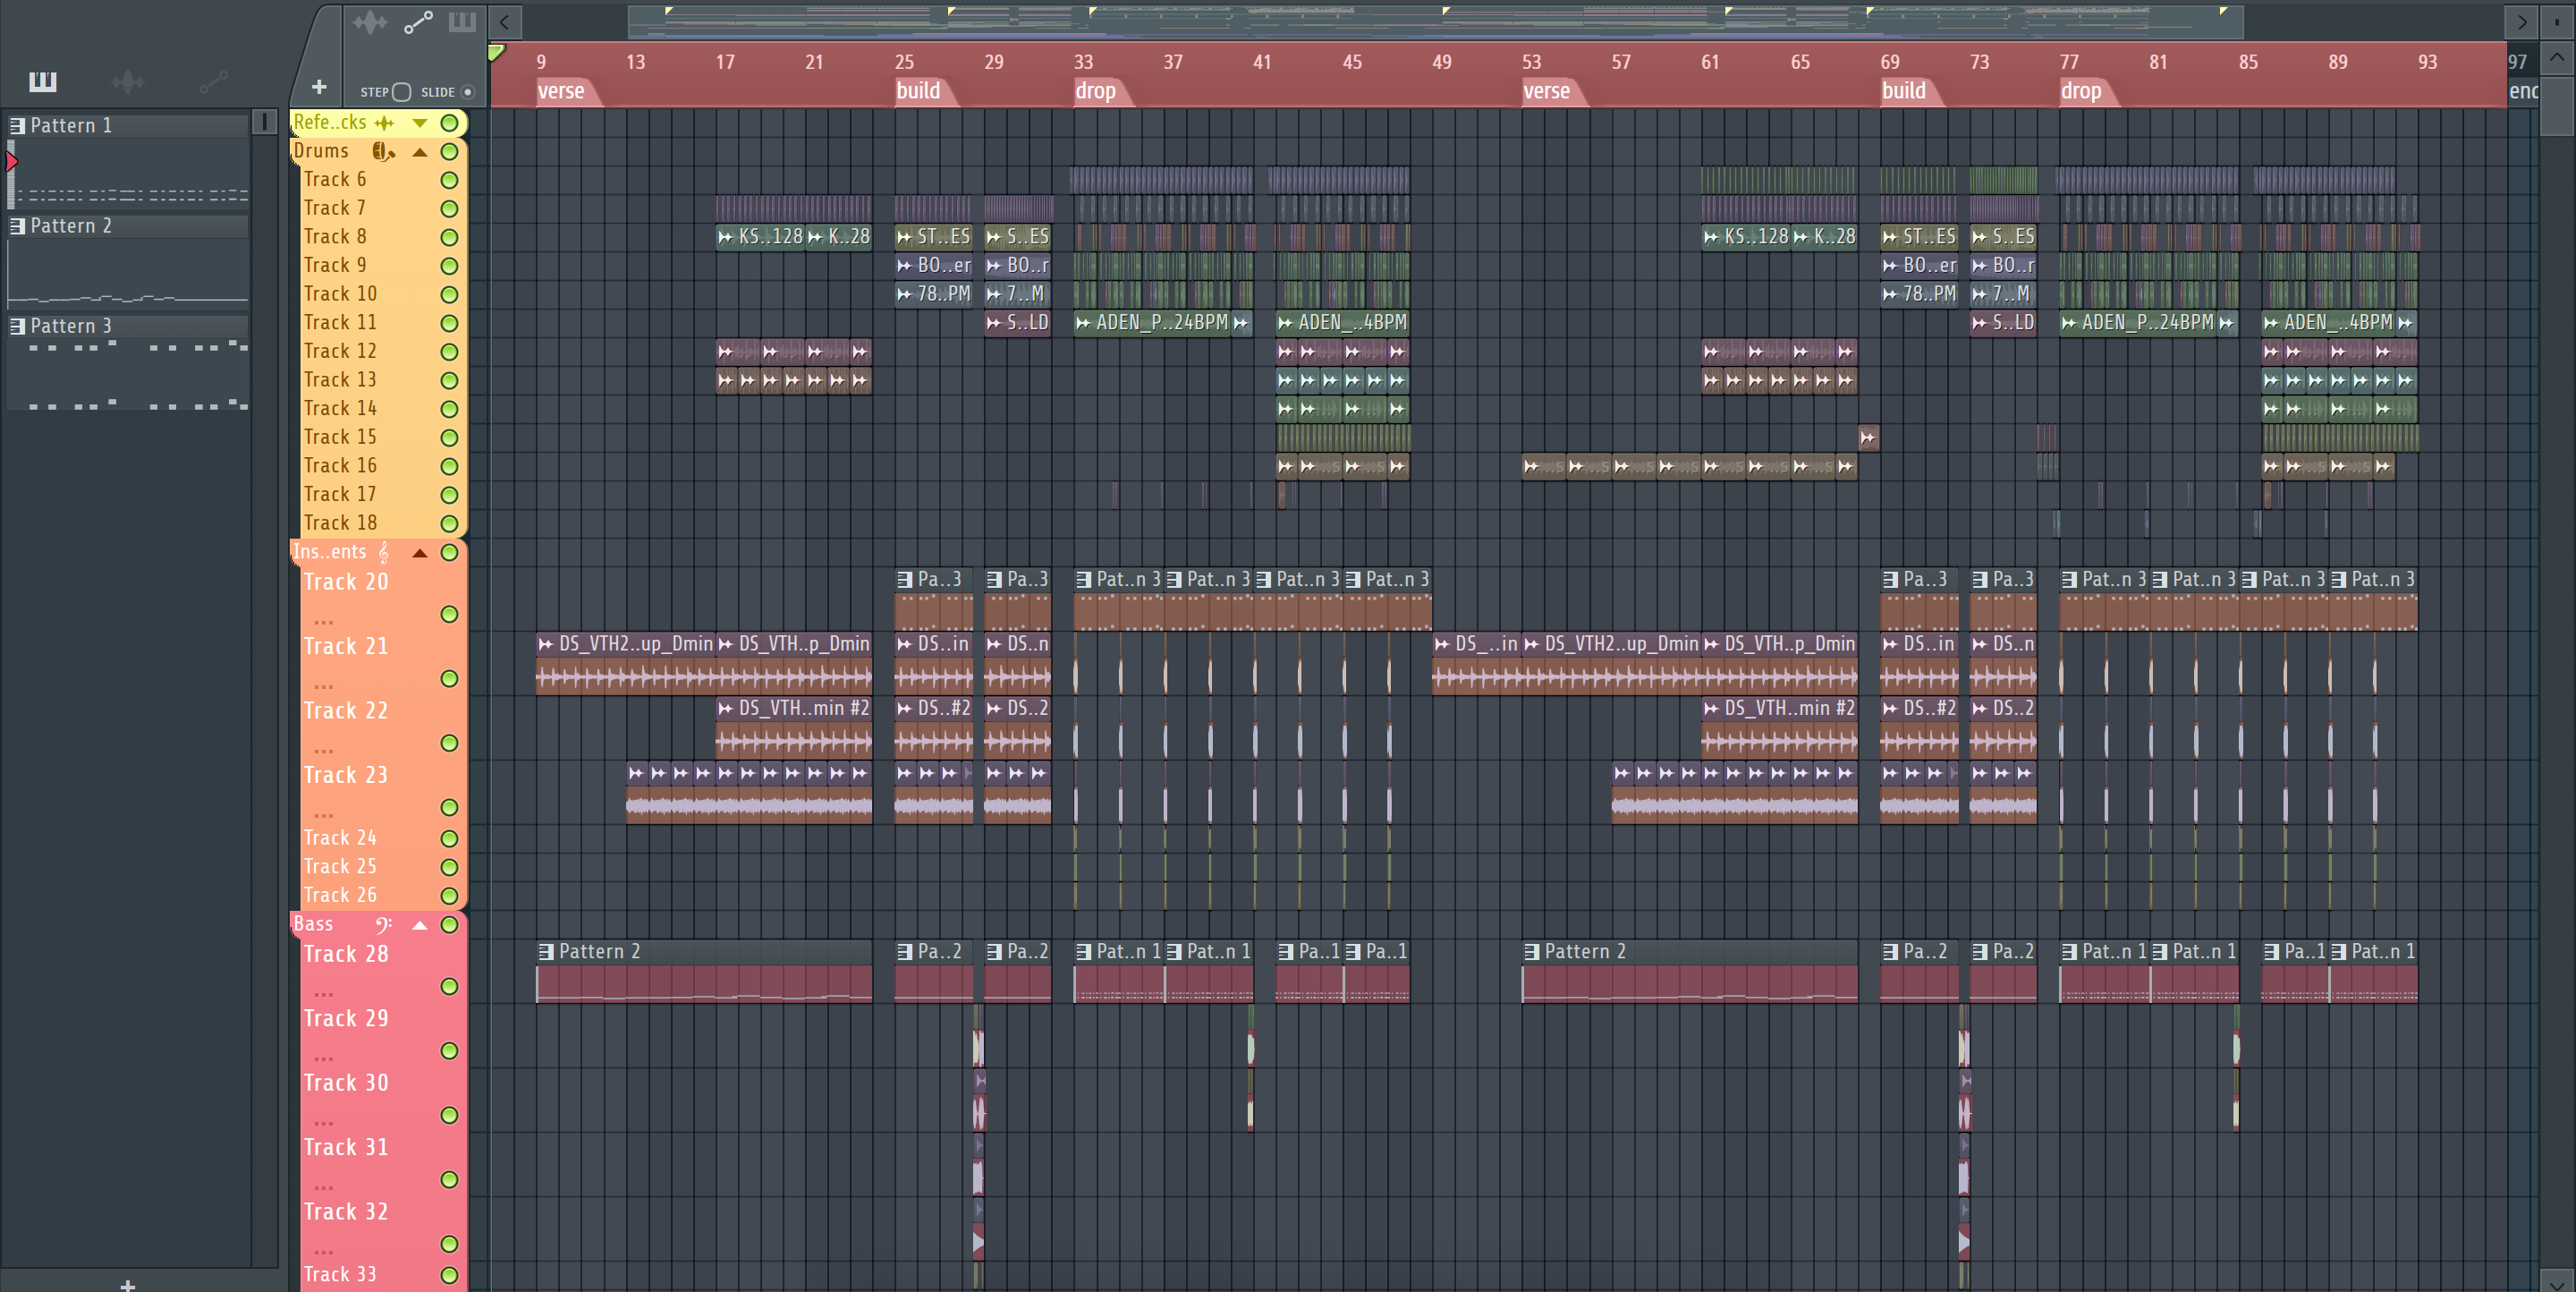The image size is (2576, 1292).
Task: Click the automation node icon above SLIDE
Action: tap(418, 22)
